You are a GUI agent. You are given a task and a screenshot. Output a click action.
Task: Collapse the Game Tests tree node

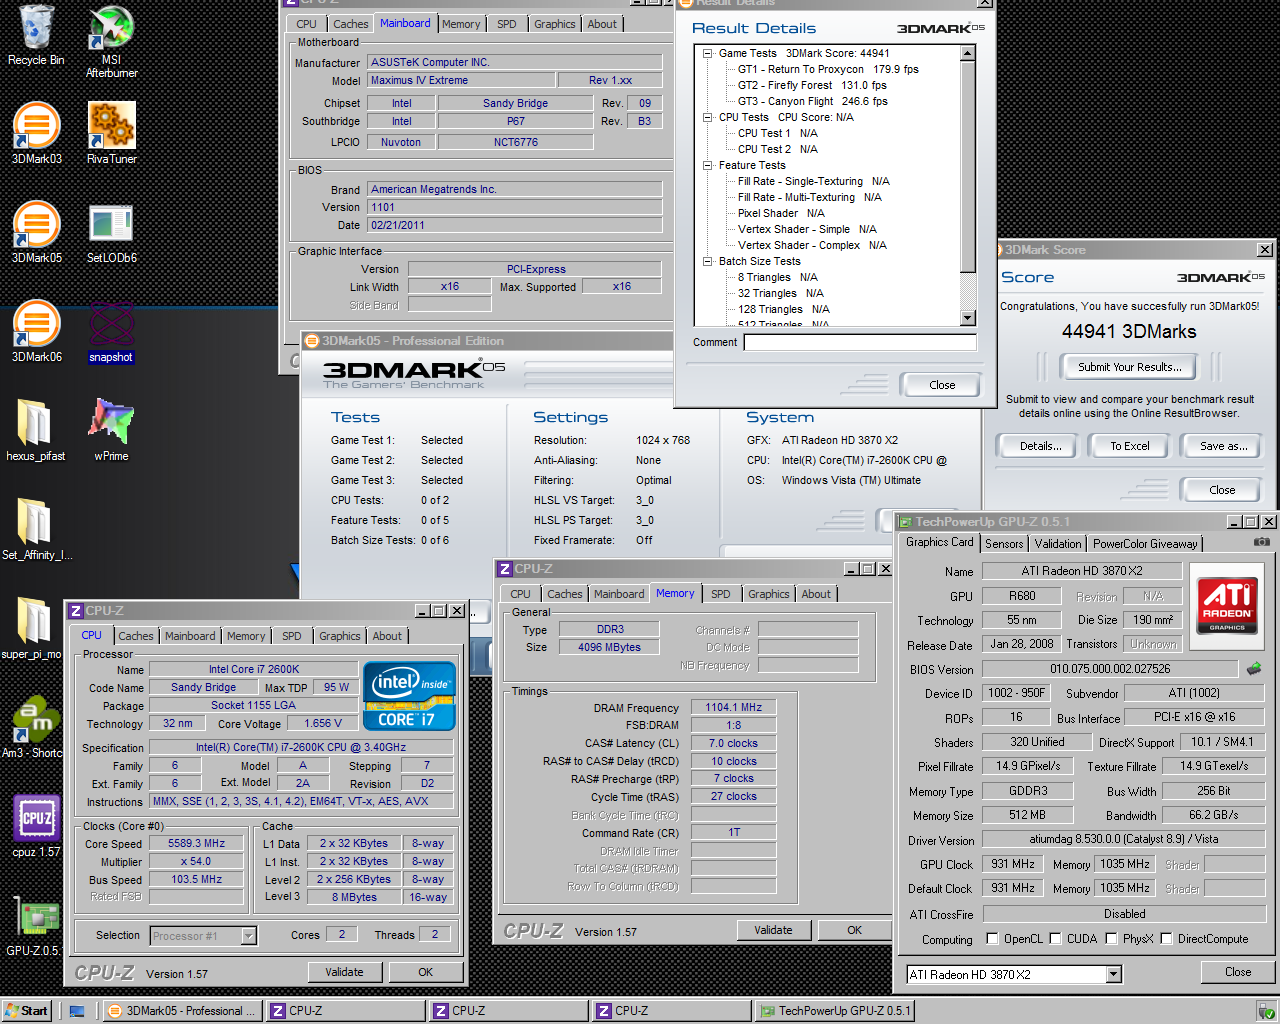pyautogui.click(x=708, y=53)
